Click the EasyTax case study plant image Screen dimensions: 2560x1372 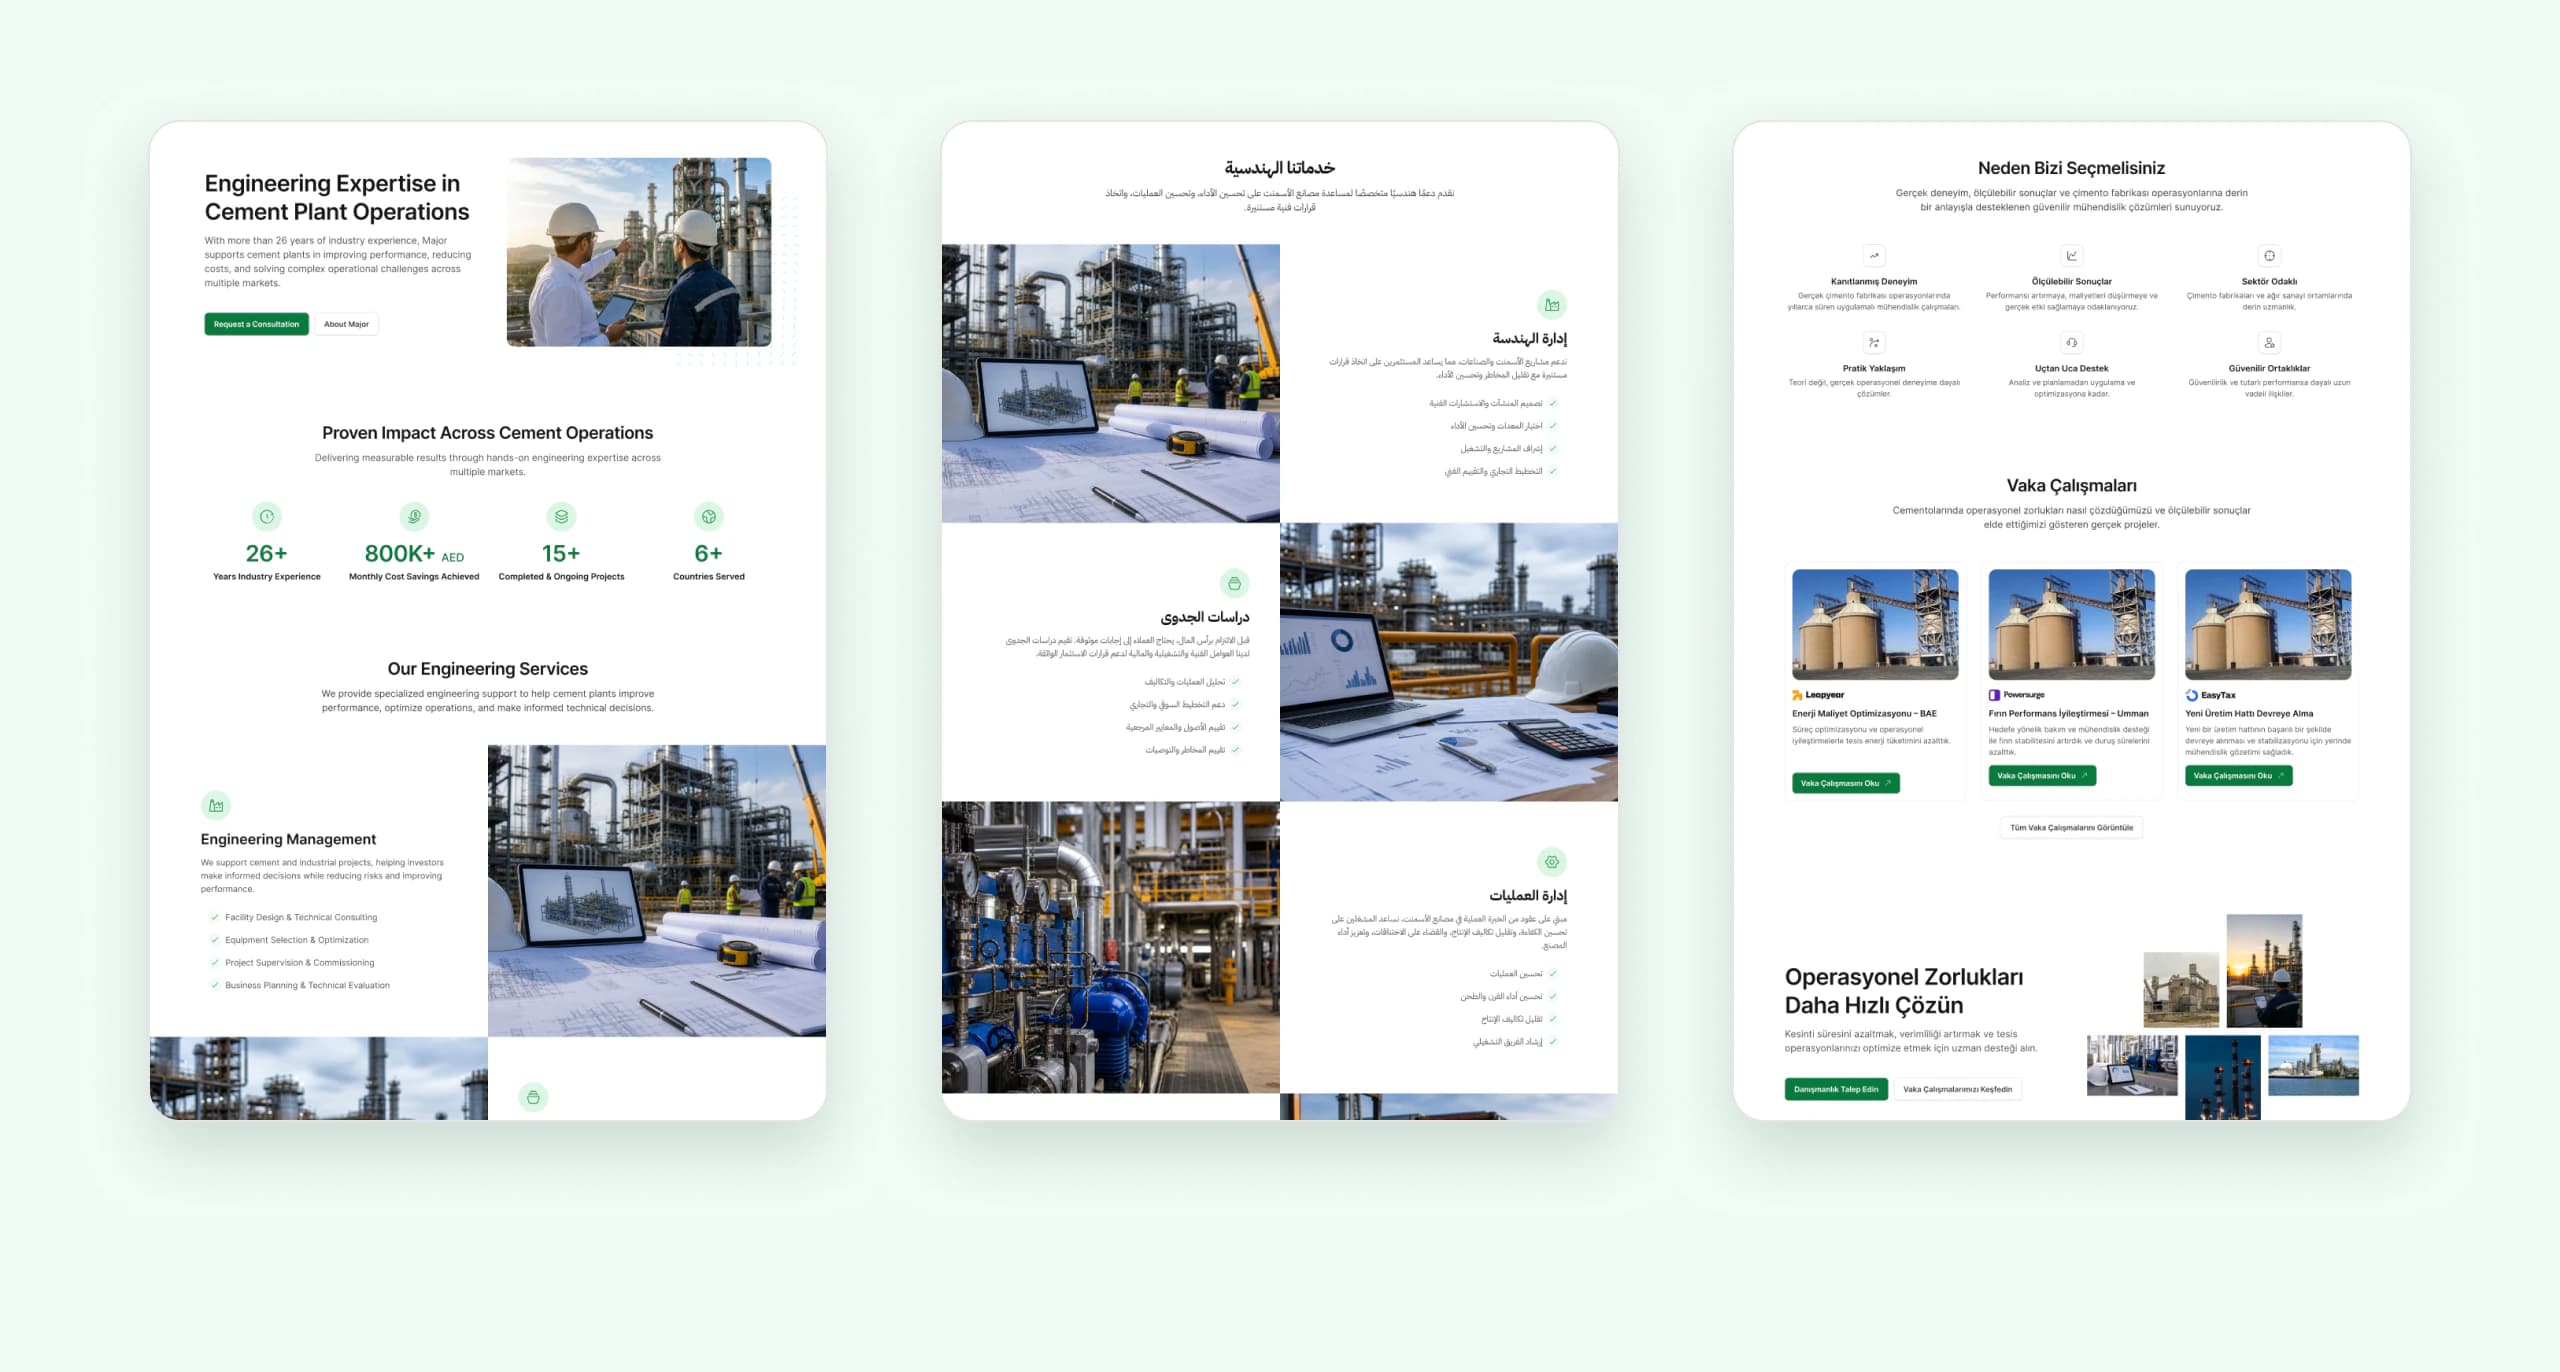point(2268,625)
